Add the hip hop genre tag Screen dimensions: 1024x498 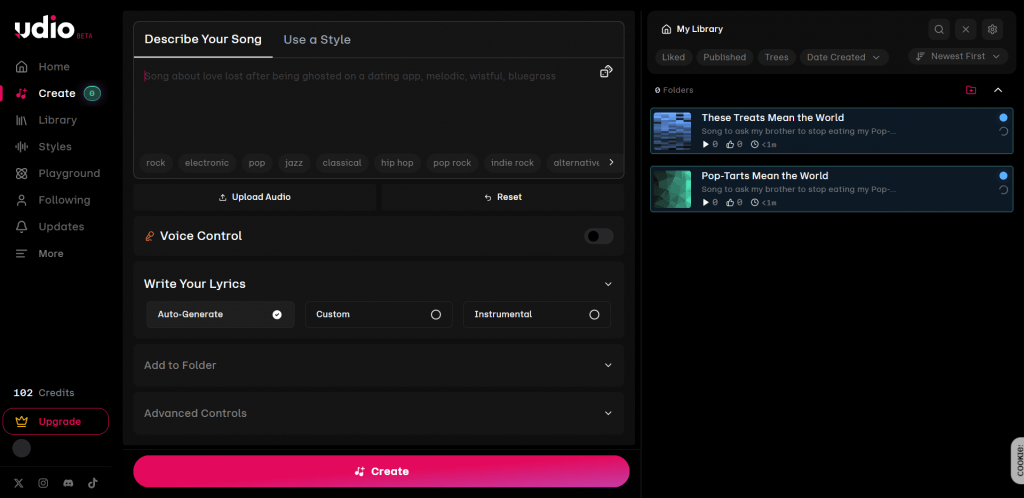tap(398, 163)
